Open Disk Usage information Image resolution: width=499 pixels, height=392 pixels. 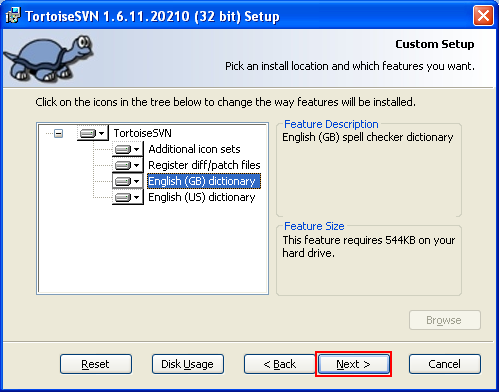[x=188, y=364]
